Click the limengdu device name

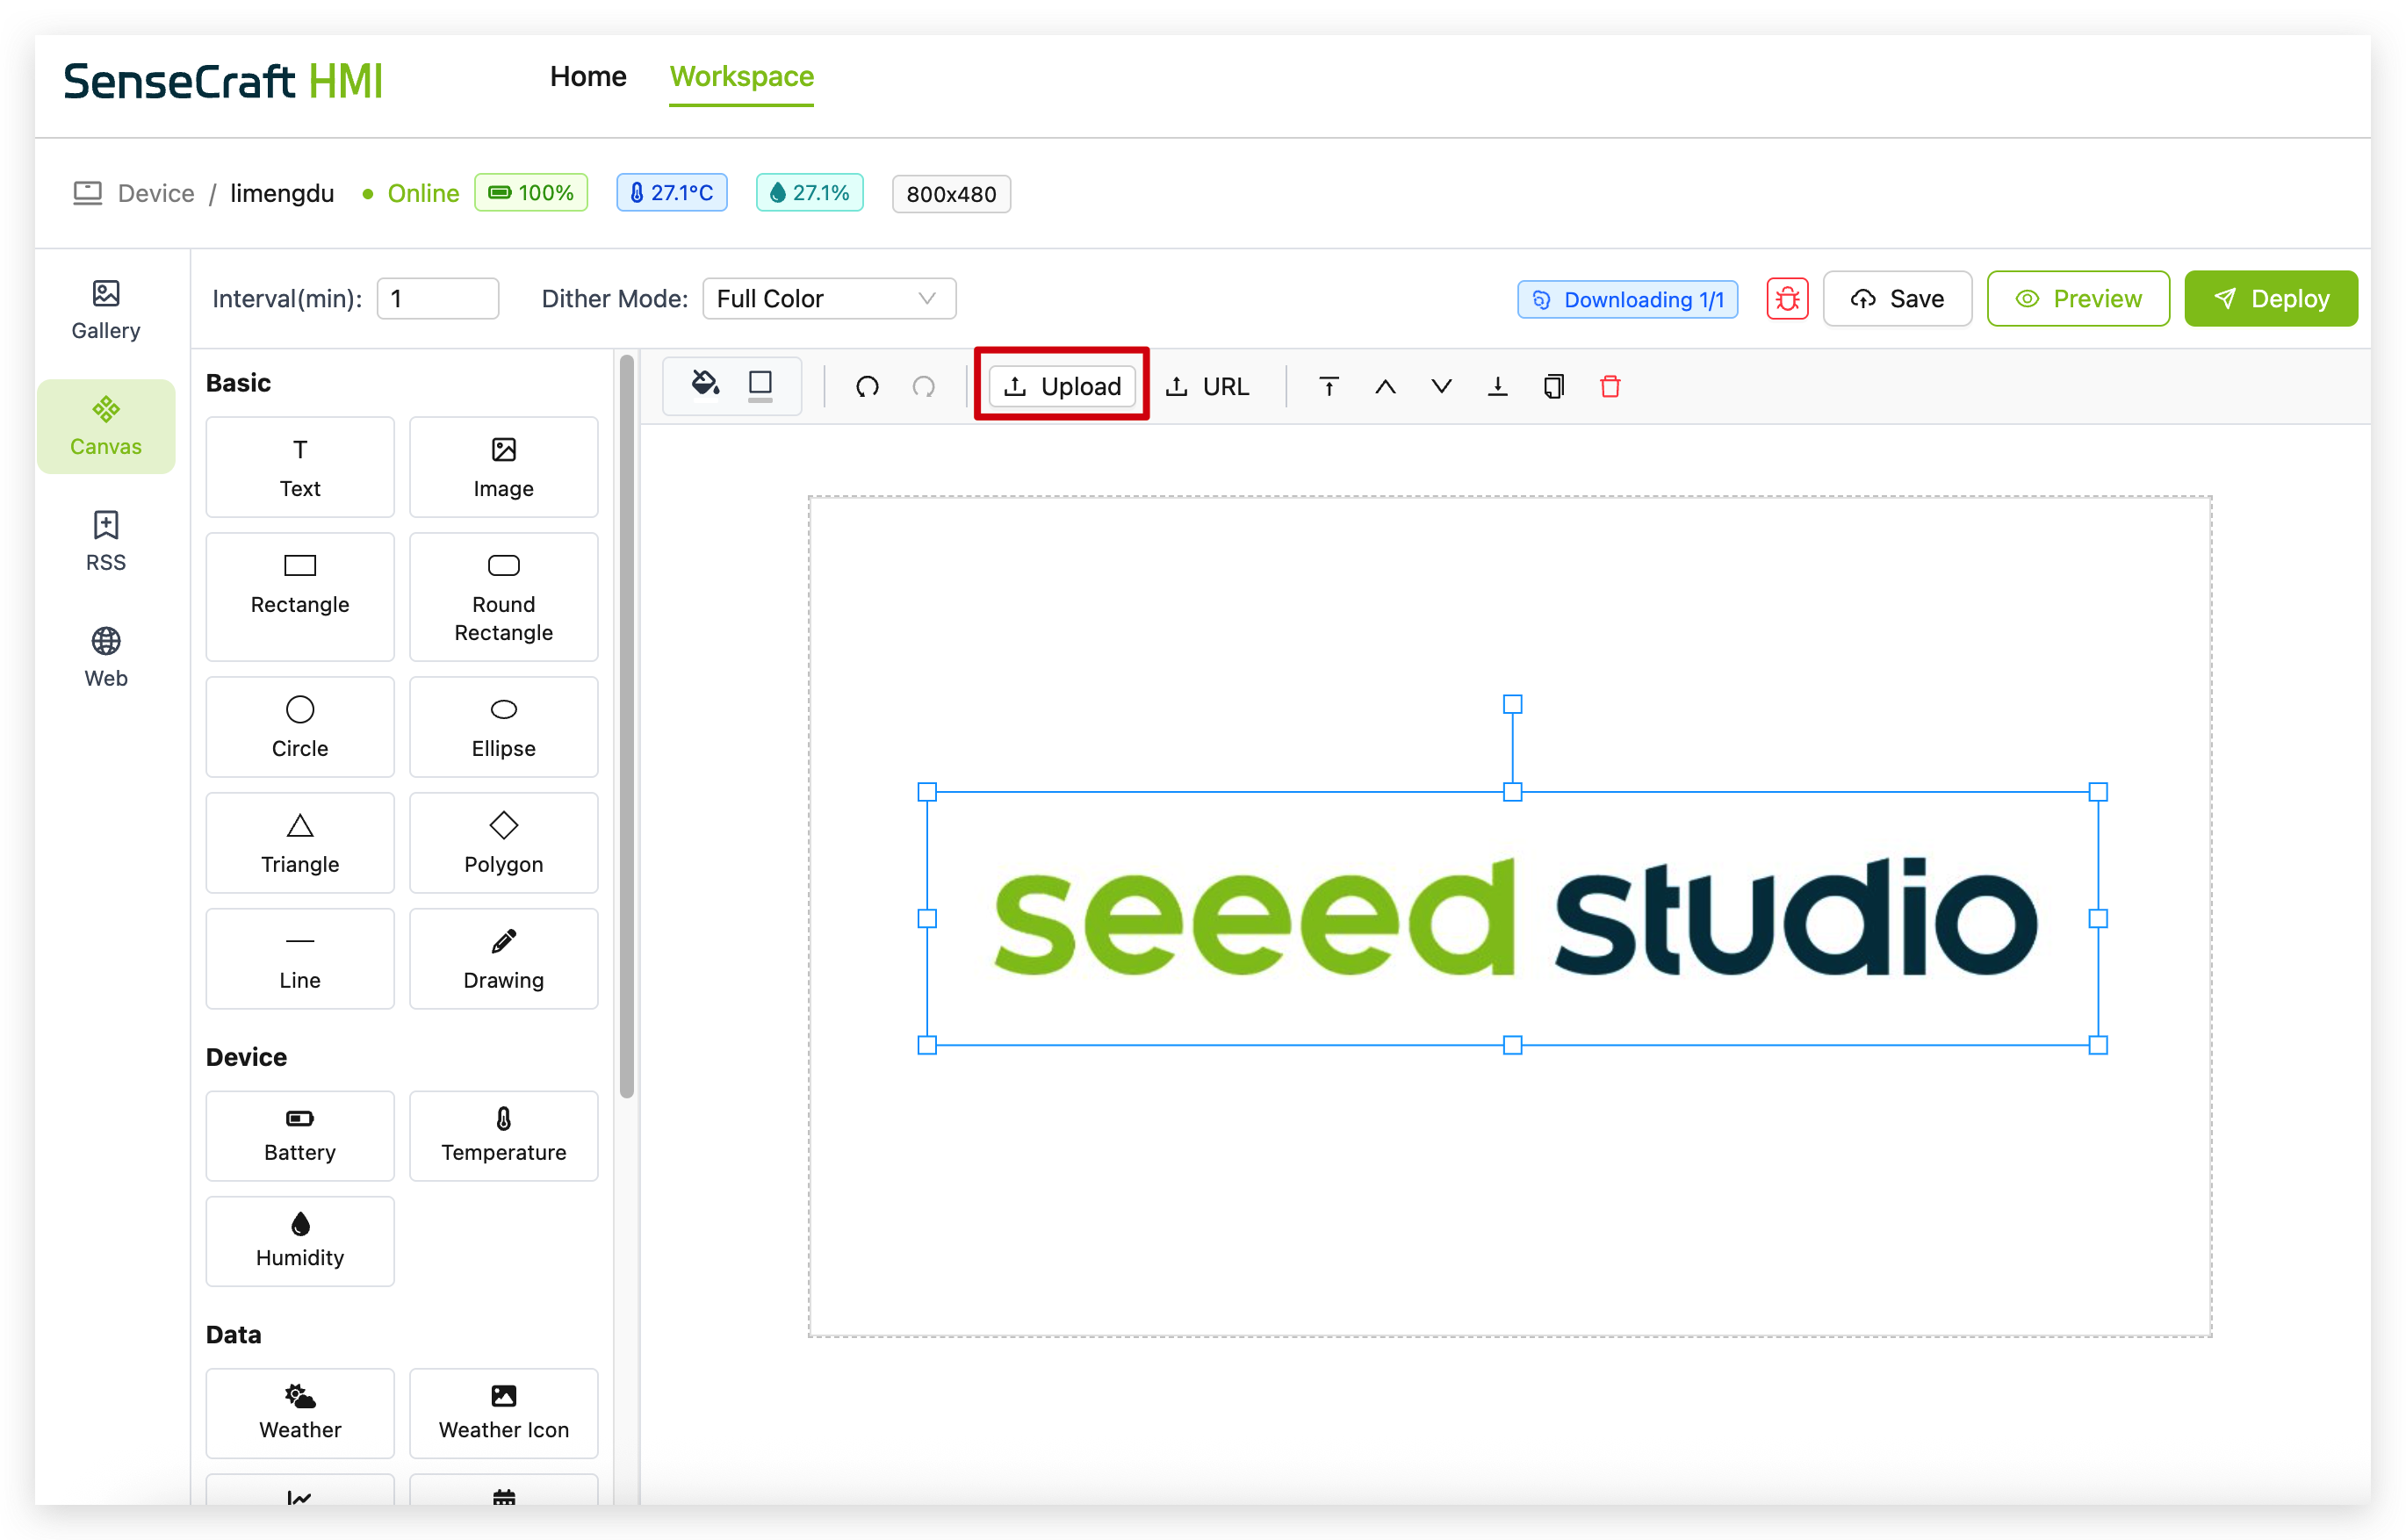click(282, 193)
